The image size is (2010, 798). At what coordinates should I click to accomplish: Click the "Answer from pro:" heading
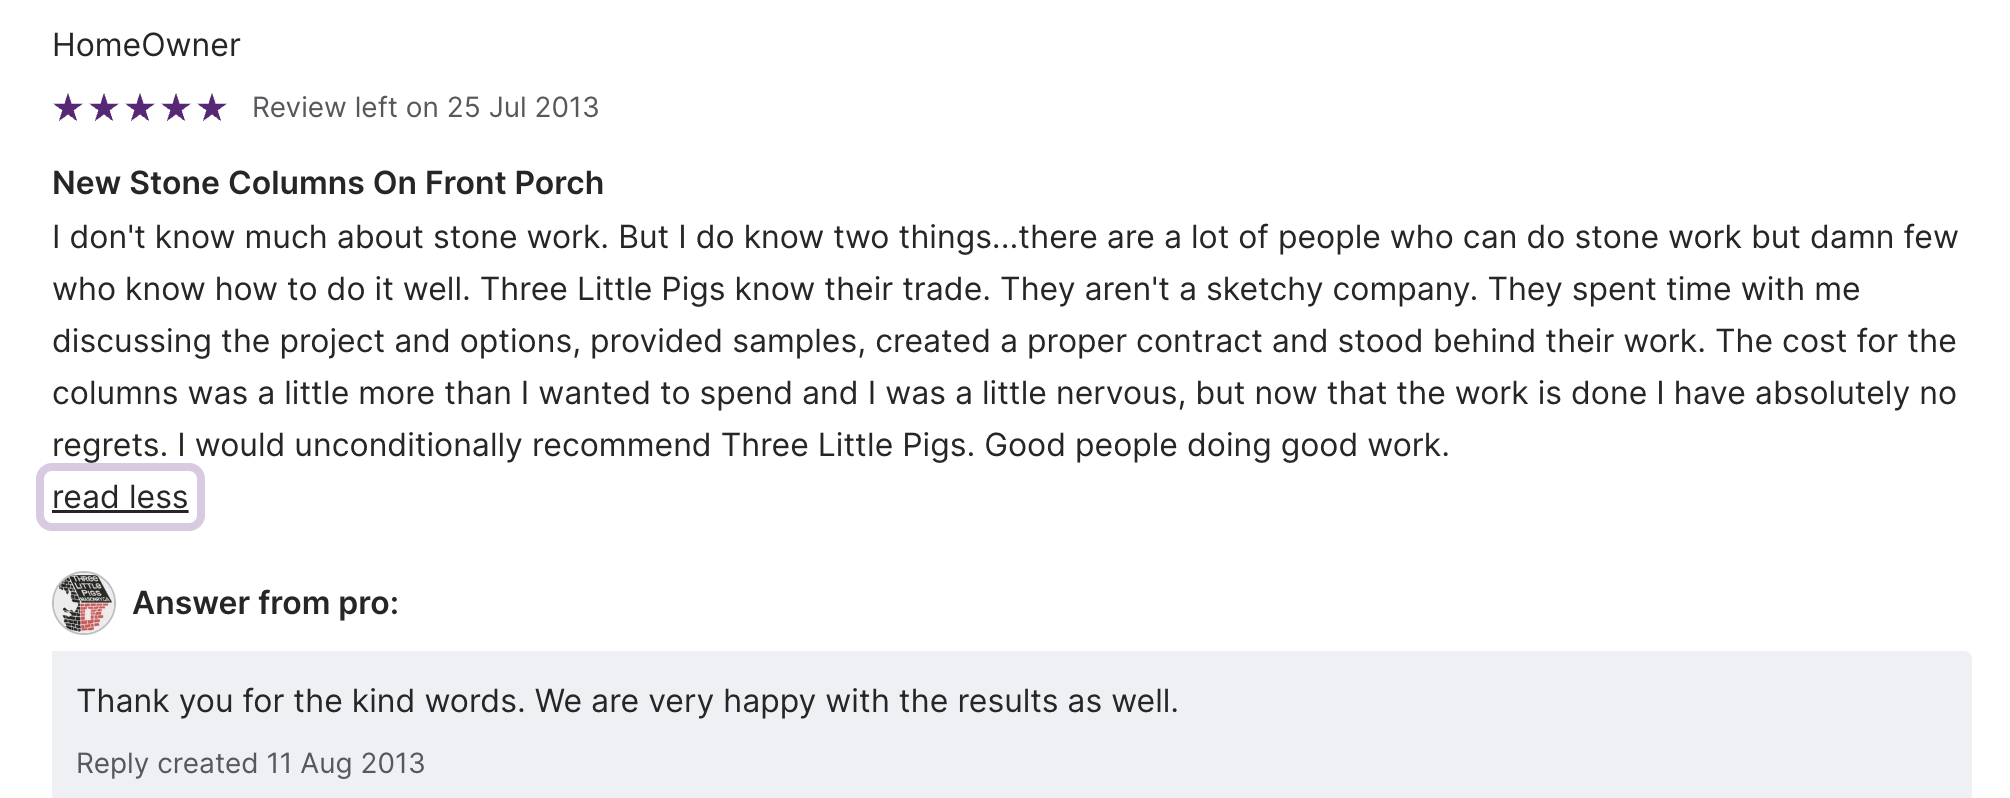(x=265, y=603)
